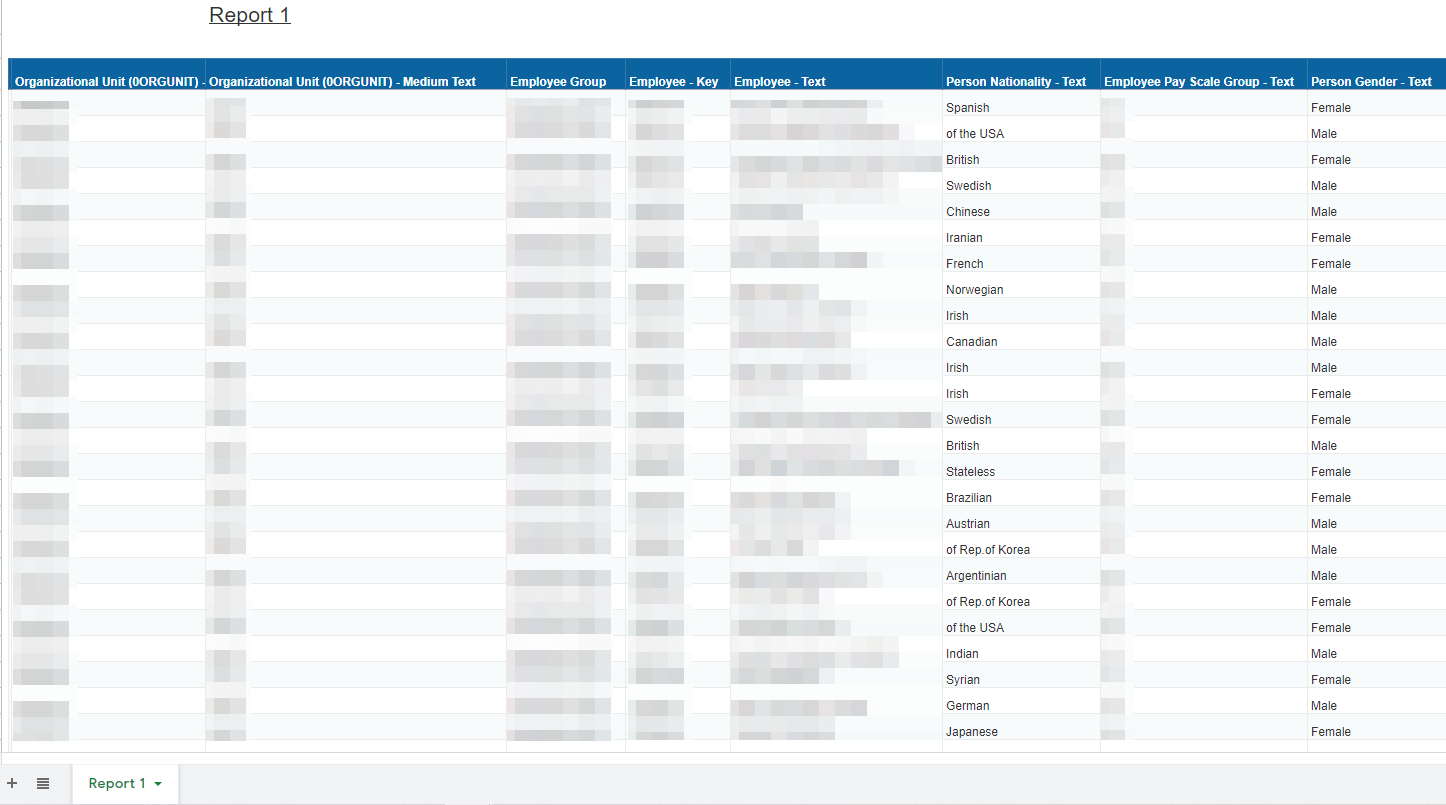This screenshot has height=805, width=1446.
Task: Select the cell containing Spanish
Action: pos(968,108)
